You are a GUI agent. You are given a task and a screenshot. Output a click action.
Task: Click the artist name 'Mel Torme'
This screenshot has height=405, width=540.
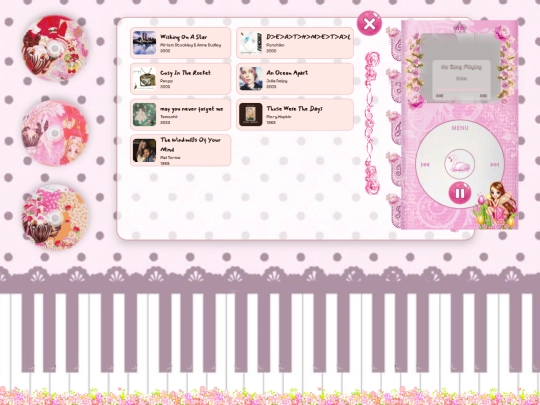[170, 157]
